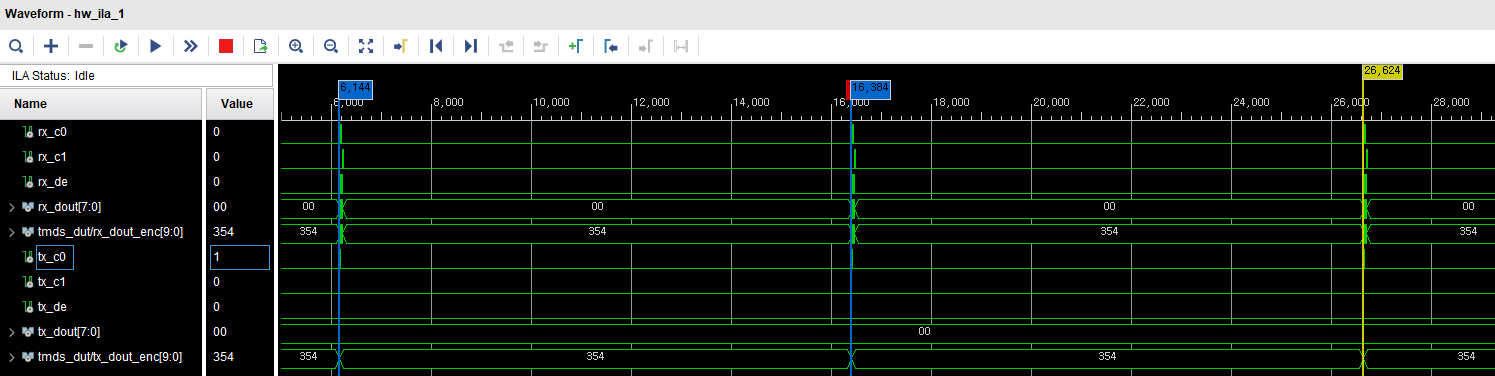Click the zoom out magnifier icon
Viewport: 1495px width, 376px height.
pos(331,46)
